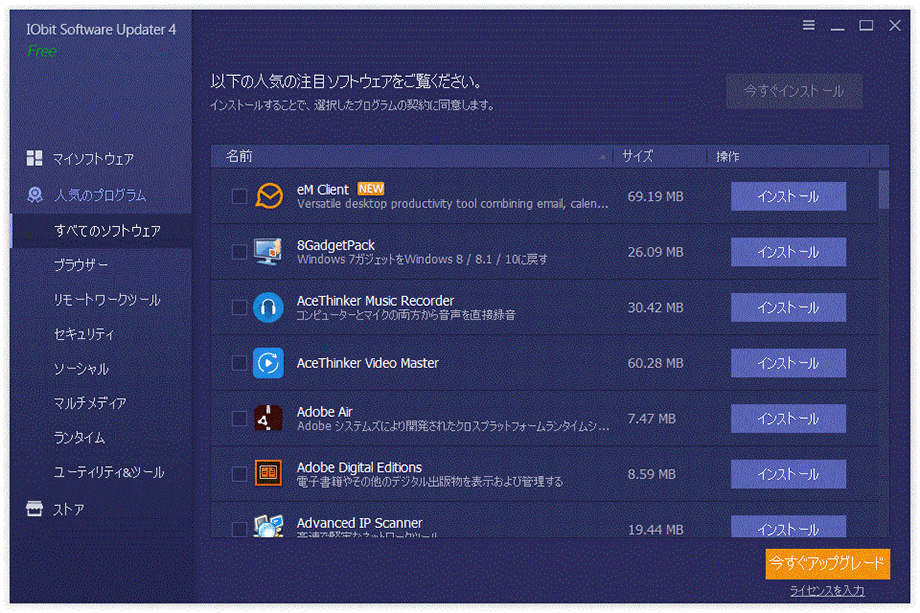This screenshot has height=613, width=920.
Task: Click the 60.28 MB size value
Action: tap(655, 364)
